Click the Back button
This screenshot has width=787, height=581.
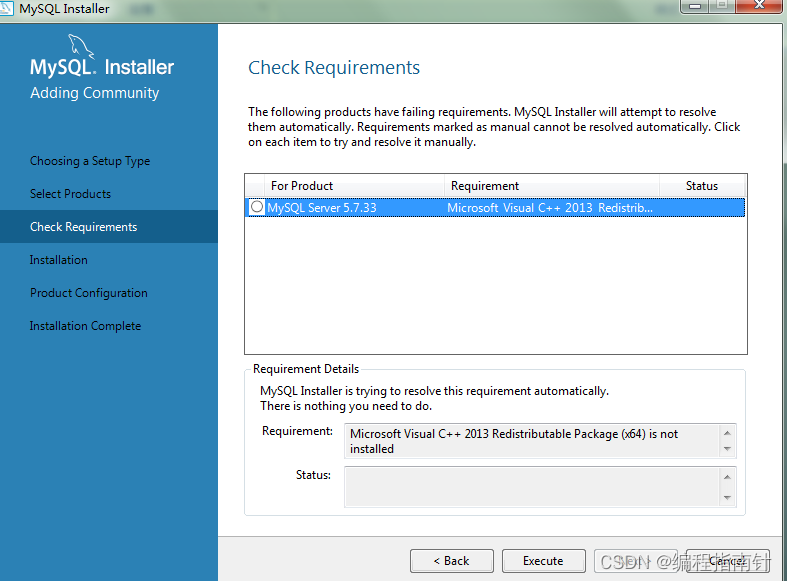452,561
